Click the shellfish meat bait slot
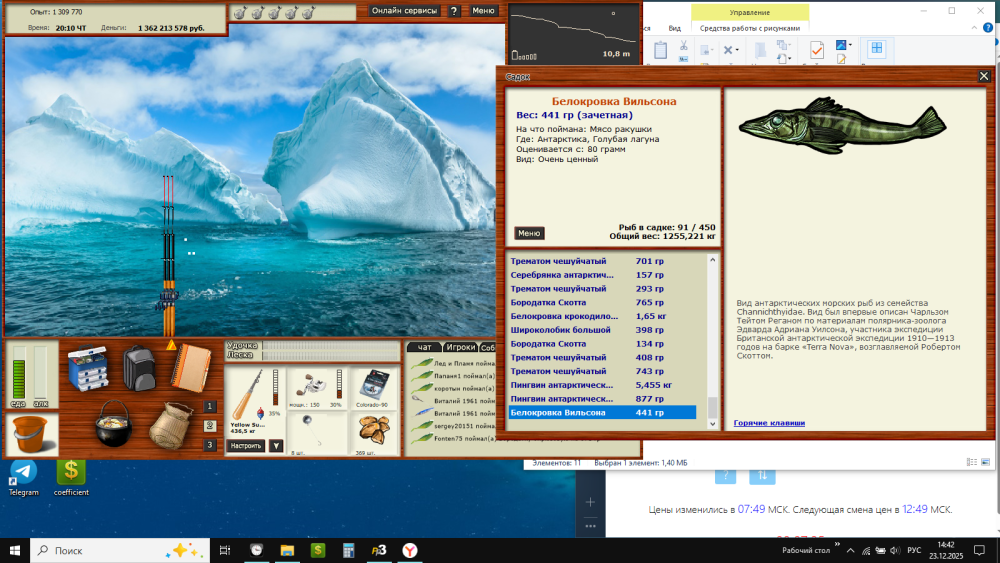The image size is (1000, 563). (x=374, y=434)
